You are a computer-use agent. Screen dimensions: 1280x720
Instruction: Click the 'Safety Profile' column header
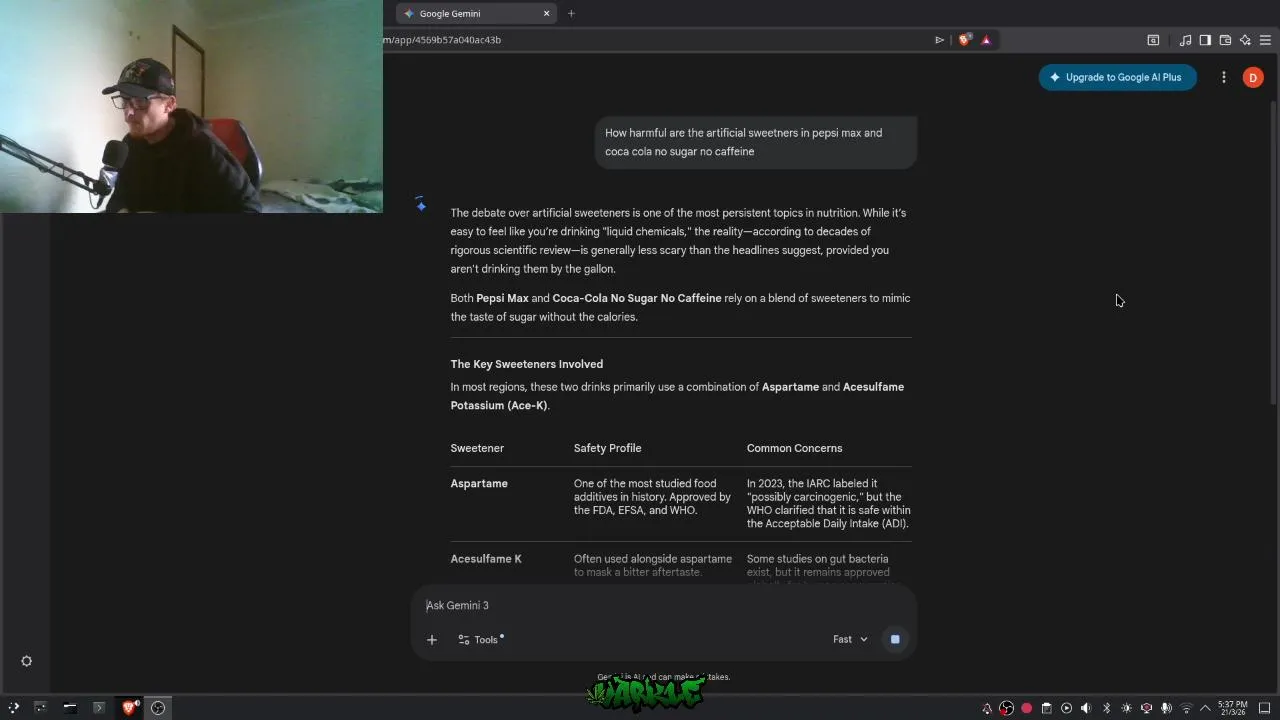pyautogui.click(x=607, y=448)
